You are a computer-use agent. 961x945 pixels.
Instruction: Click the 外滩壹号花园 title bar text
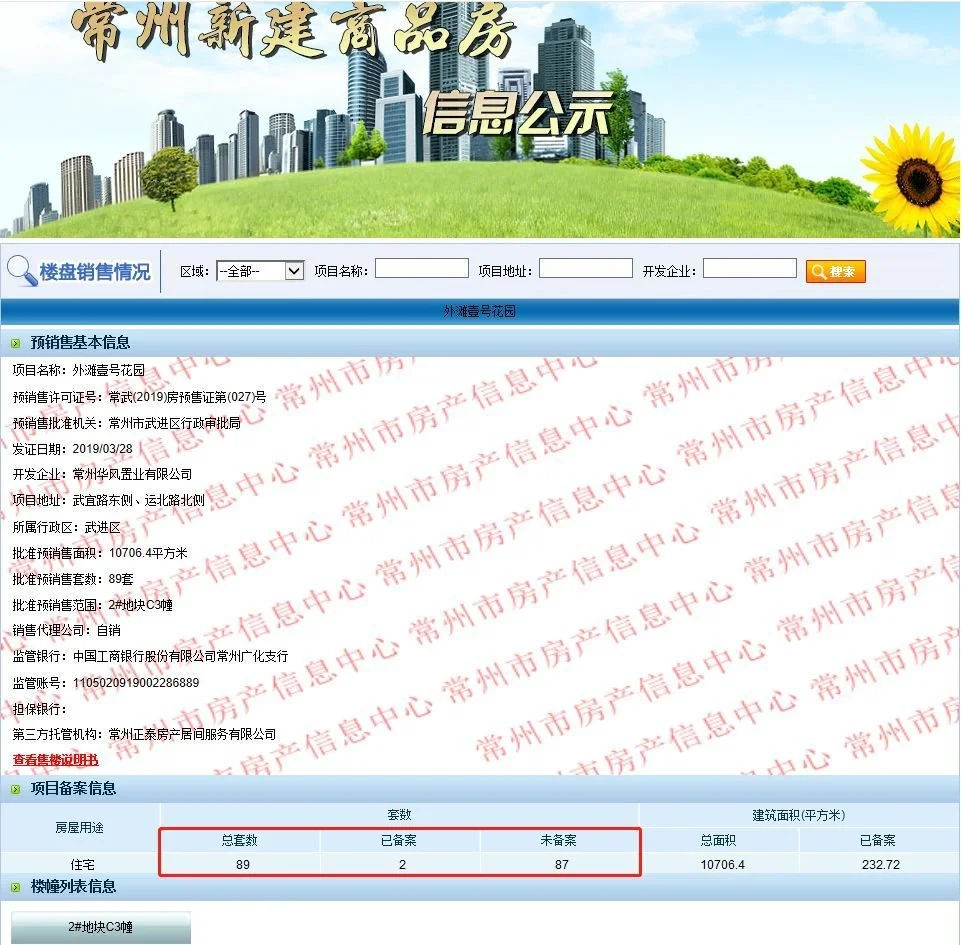pos(480,311)
